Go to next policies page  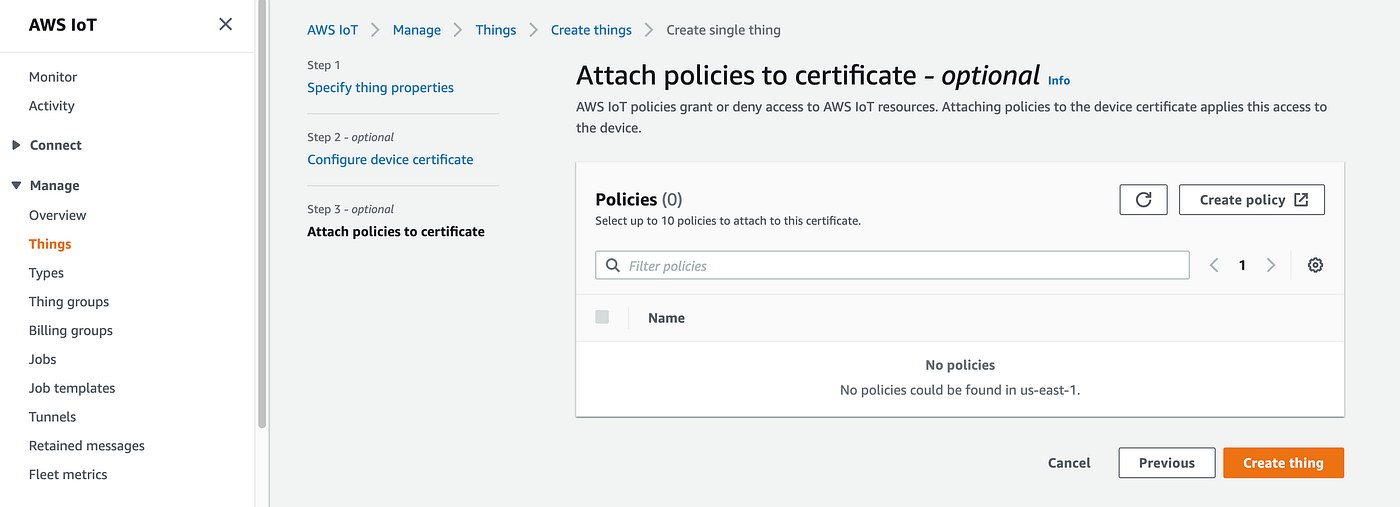[x=1271, y=265]
